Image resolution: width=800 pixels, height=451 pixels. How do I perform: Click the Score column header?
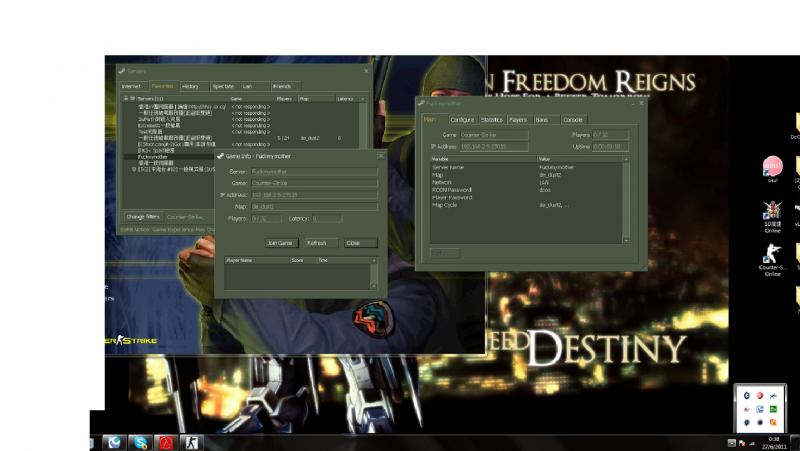[303, 260]
